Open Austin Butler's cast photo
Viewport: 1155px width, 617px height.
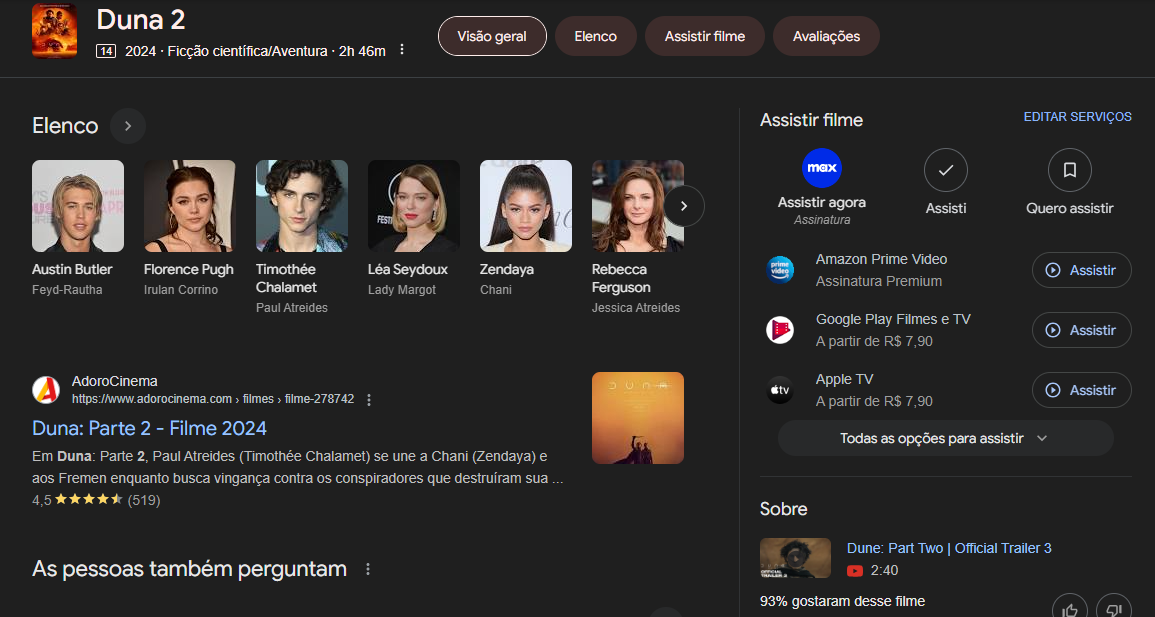(x=78, y=206)
